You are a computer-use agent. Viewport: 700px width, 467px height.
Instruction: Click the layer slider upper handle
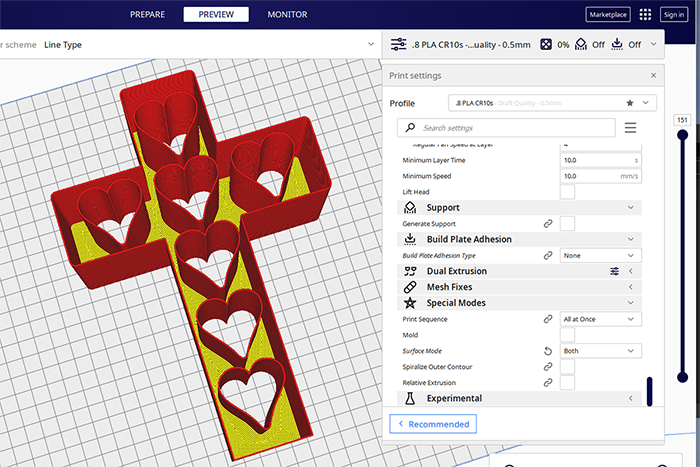coord(682,135)
